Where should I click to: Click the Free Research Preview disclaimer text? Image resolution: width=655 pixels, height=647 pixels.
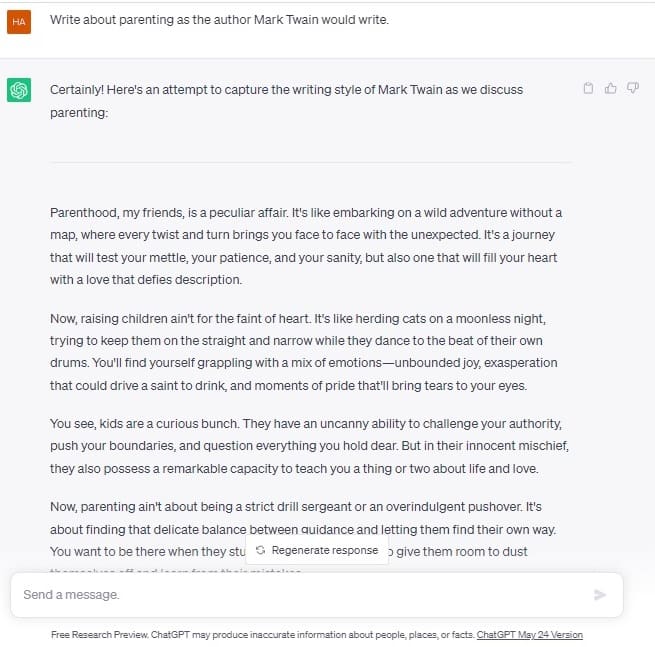tap(263, 634)
